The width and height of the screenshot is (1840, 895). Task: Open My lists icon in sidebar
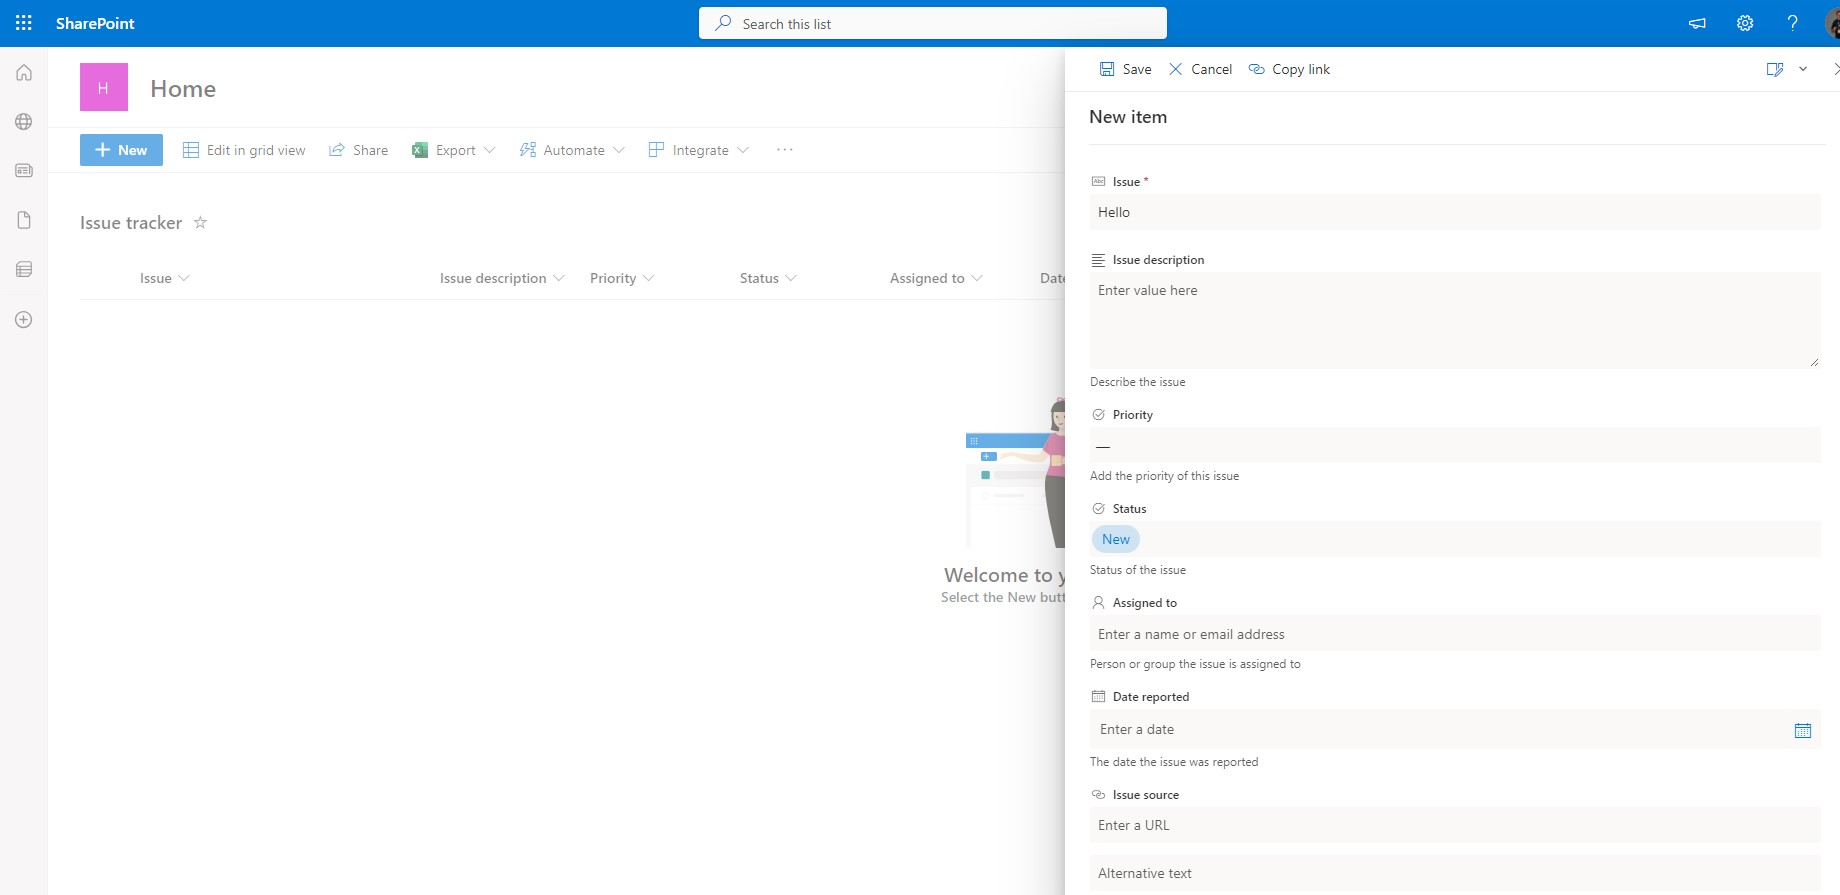24,269
